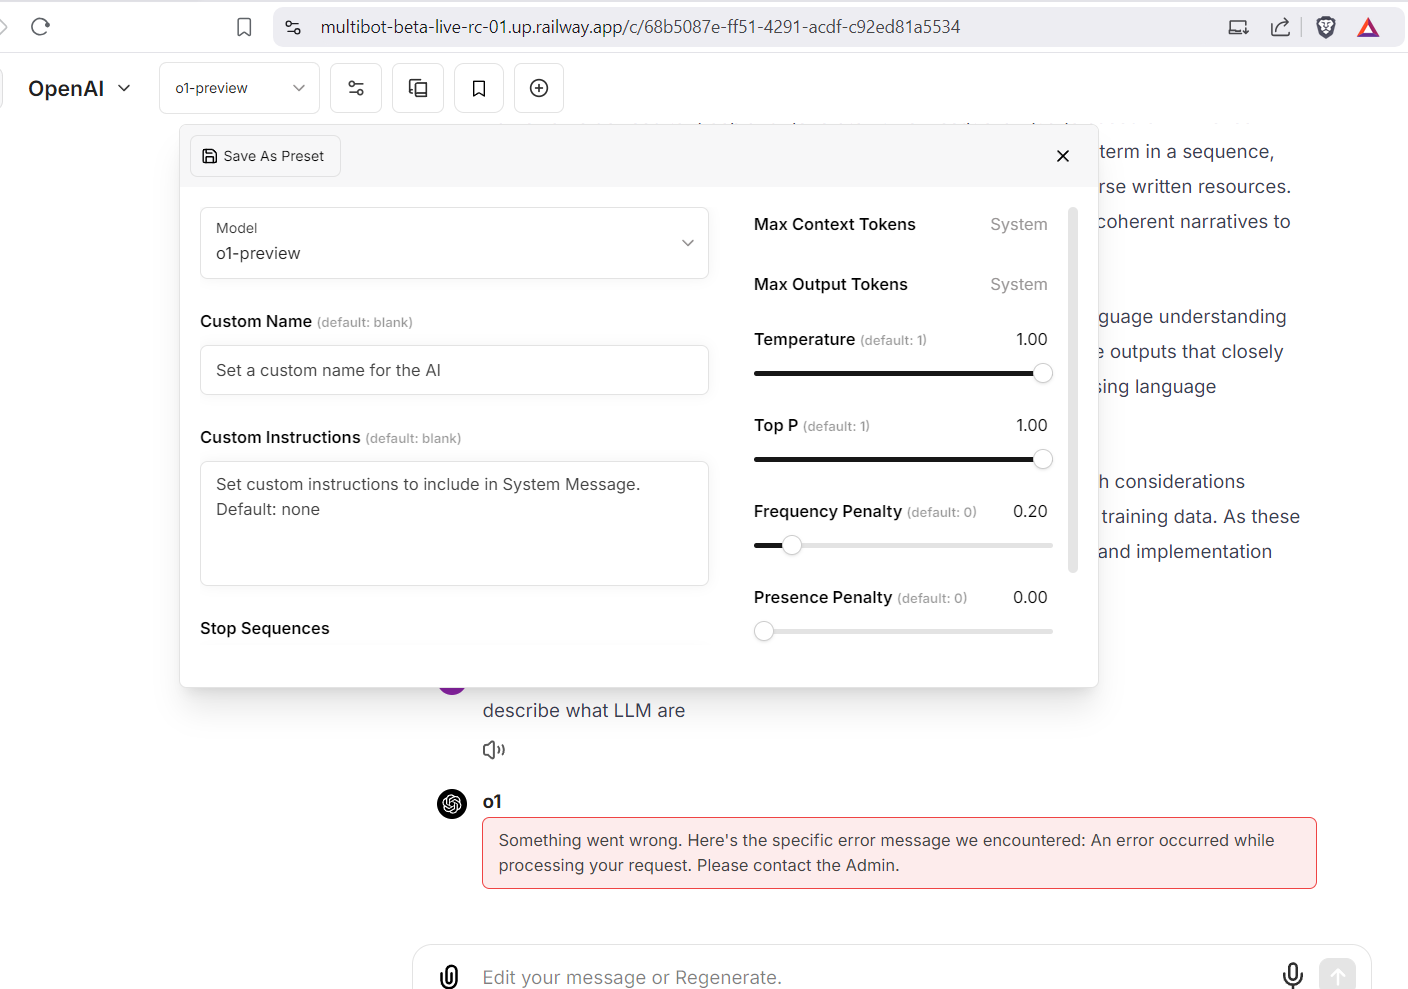1408x989 pixels.
Task: Toggle the parameters settings sliders icon
Action: coord(356,88)
